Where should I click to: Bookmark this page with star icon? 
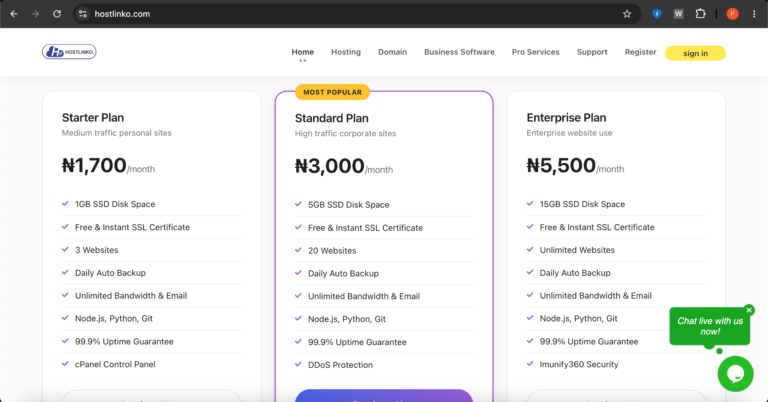[626, 14]
